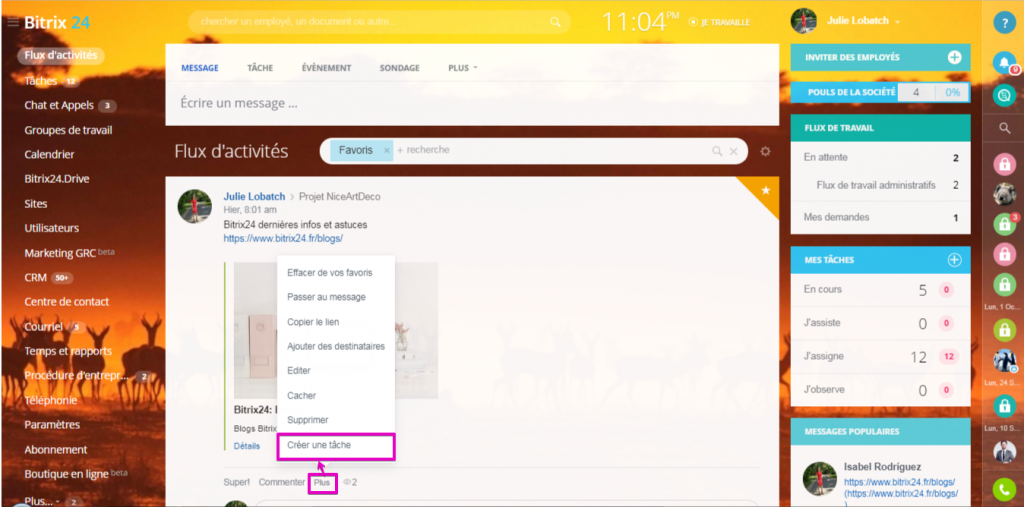This screenshot has height=507, width=1024.
Task: Open Groupes de travail in left menu
Action: (x=68, y=130)
